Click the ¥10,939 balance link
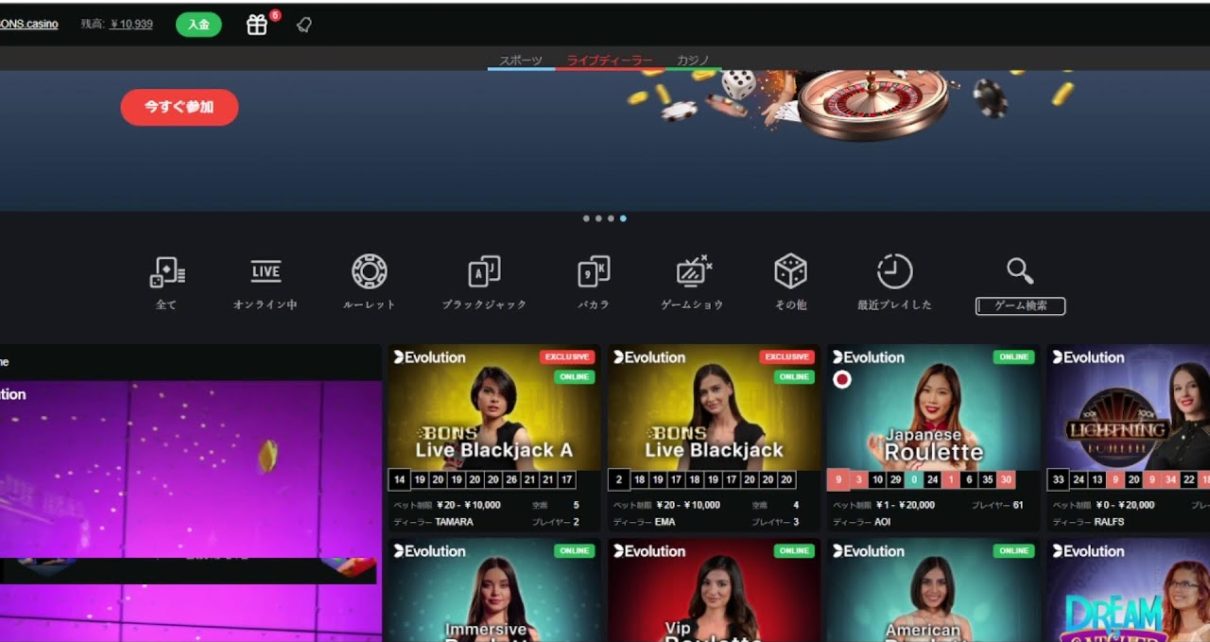The height and width of the screenshot is (642, 1210). pyautogui.click(x=131, y=24)
